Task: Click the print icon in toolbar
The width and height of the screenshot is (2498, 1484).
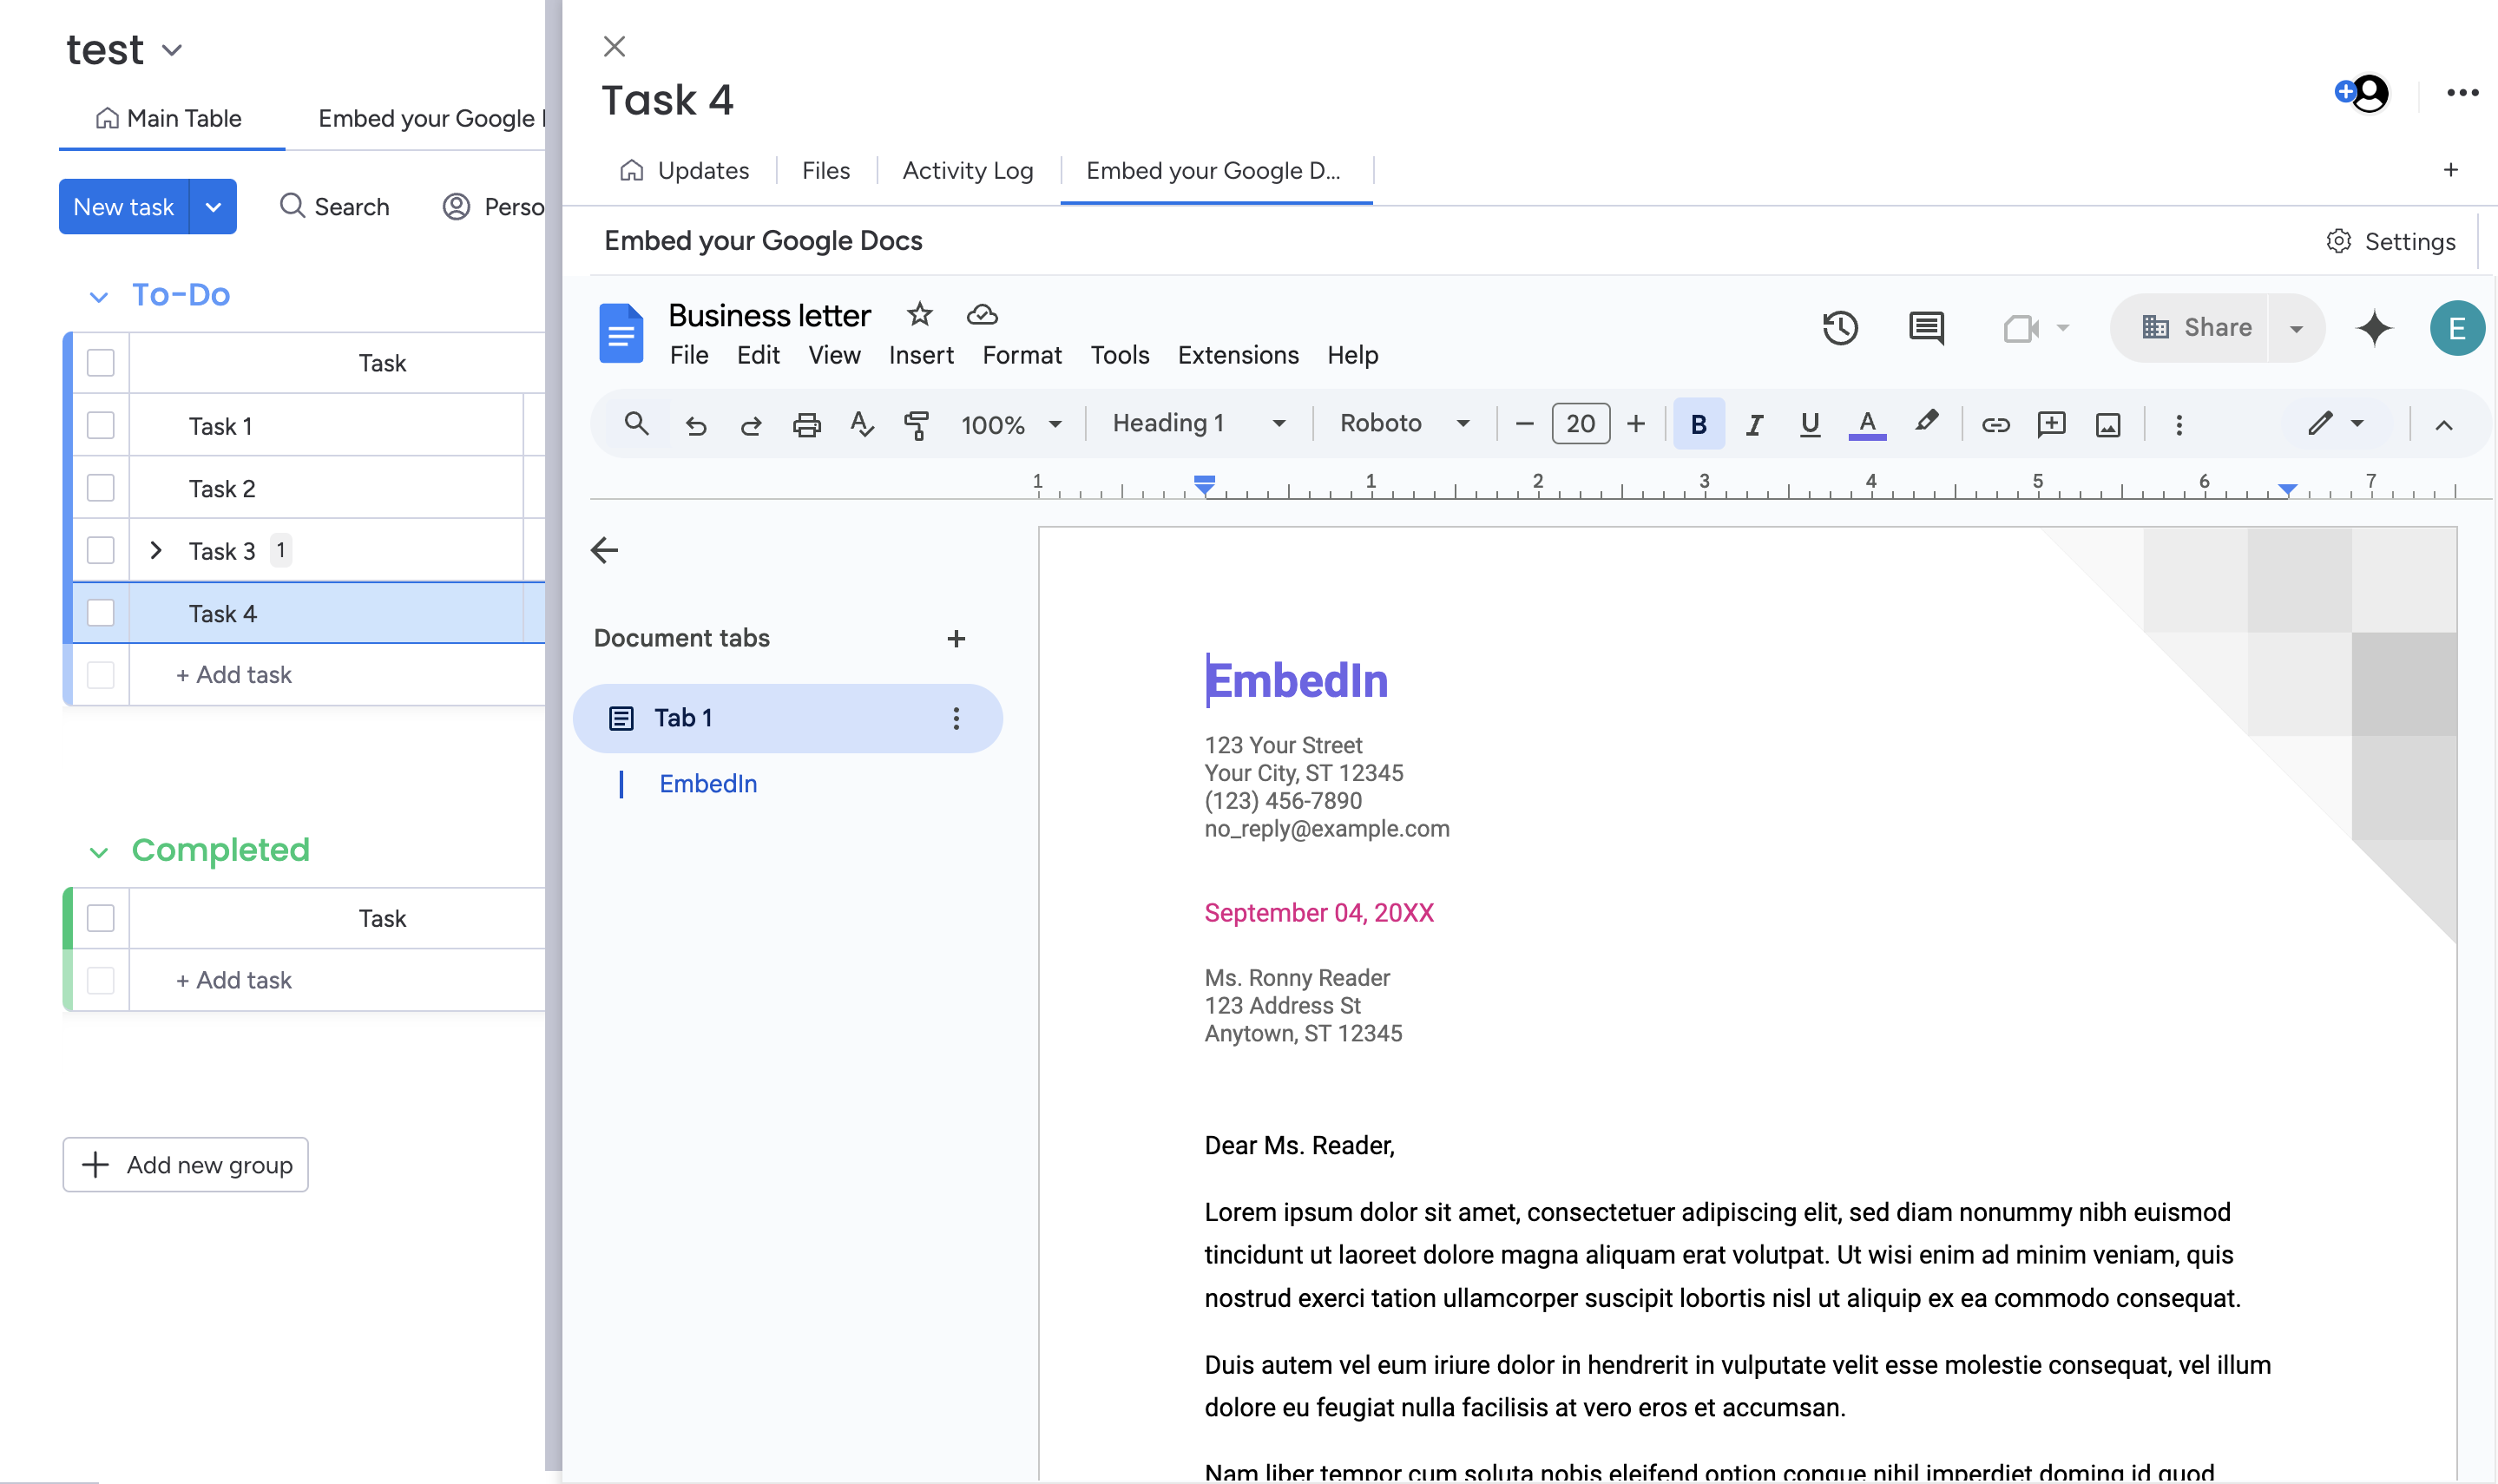Action: [x=806, y=425]
